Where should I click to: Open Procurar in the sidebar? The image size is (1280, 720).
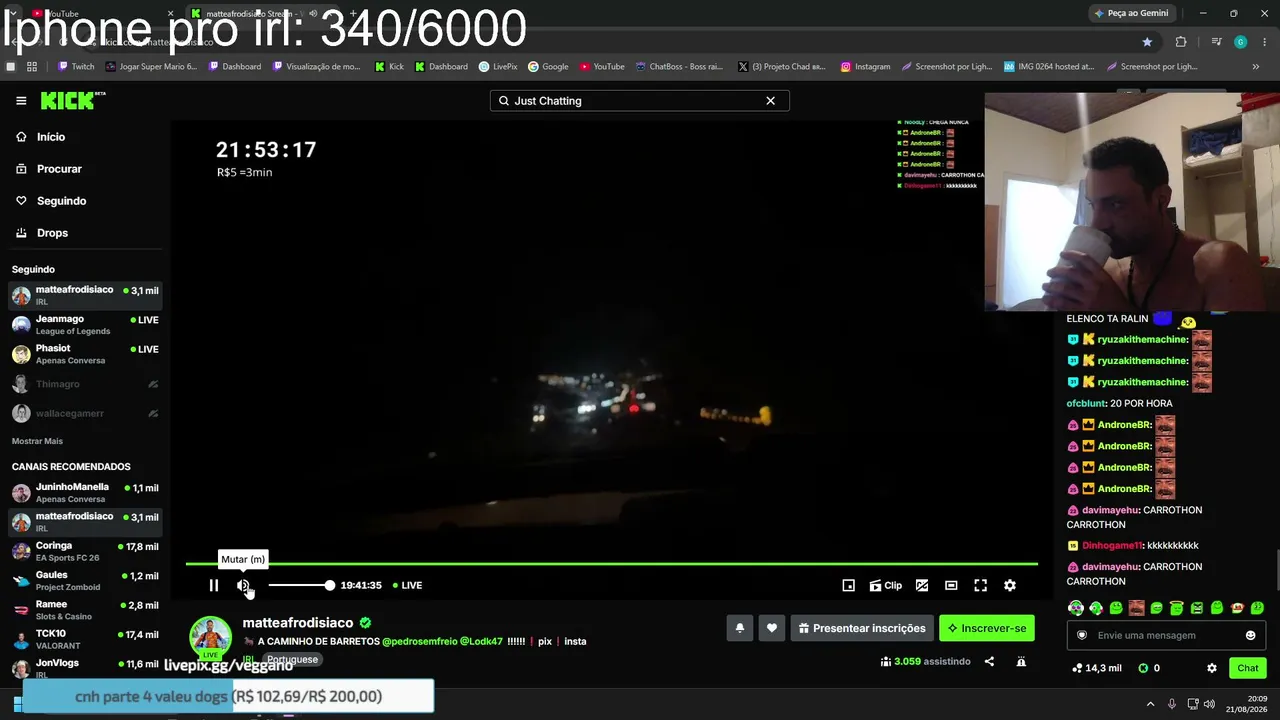59,169
